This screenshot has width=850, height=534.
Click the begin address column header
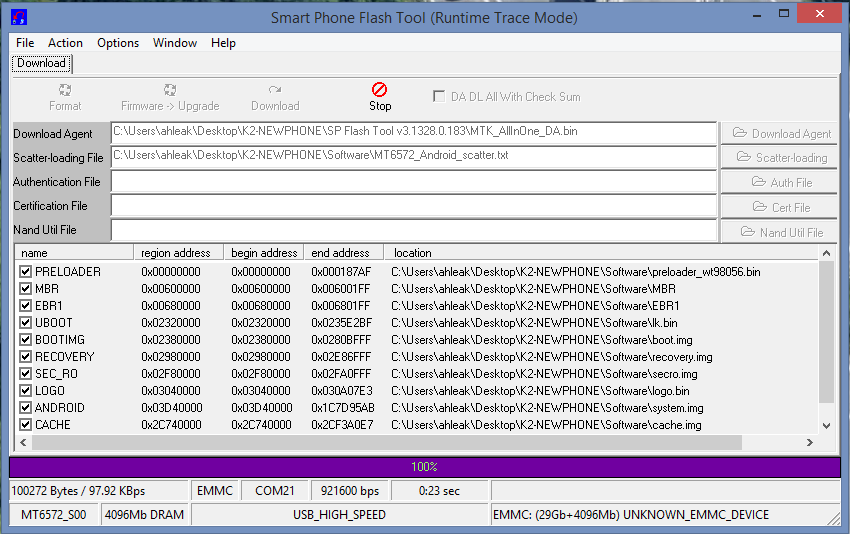264,253
